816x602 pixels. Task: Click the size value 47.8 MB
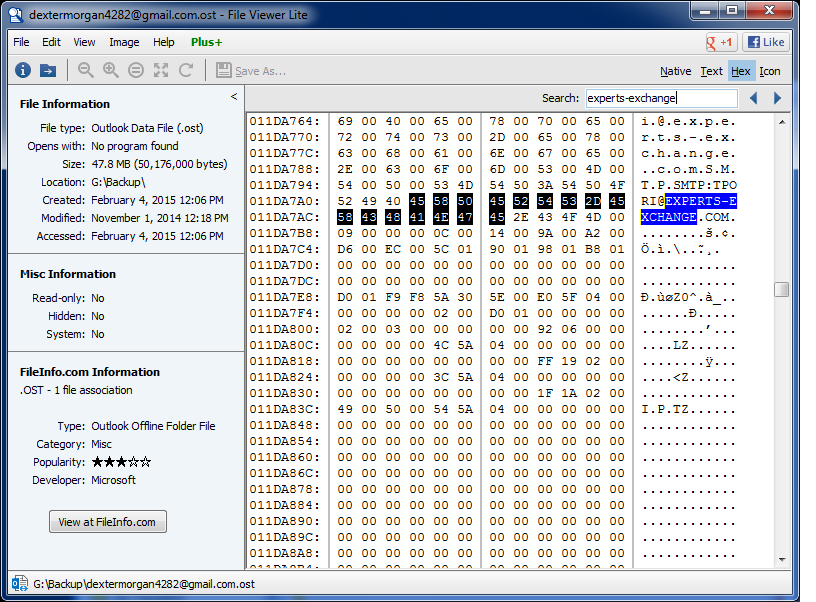pyautogui.click(x=159, y=164)
